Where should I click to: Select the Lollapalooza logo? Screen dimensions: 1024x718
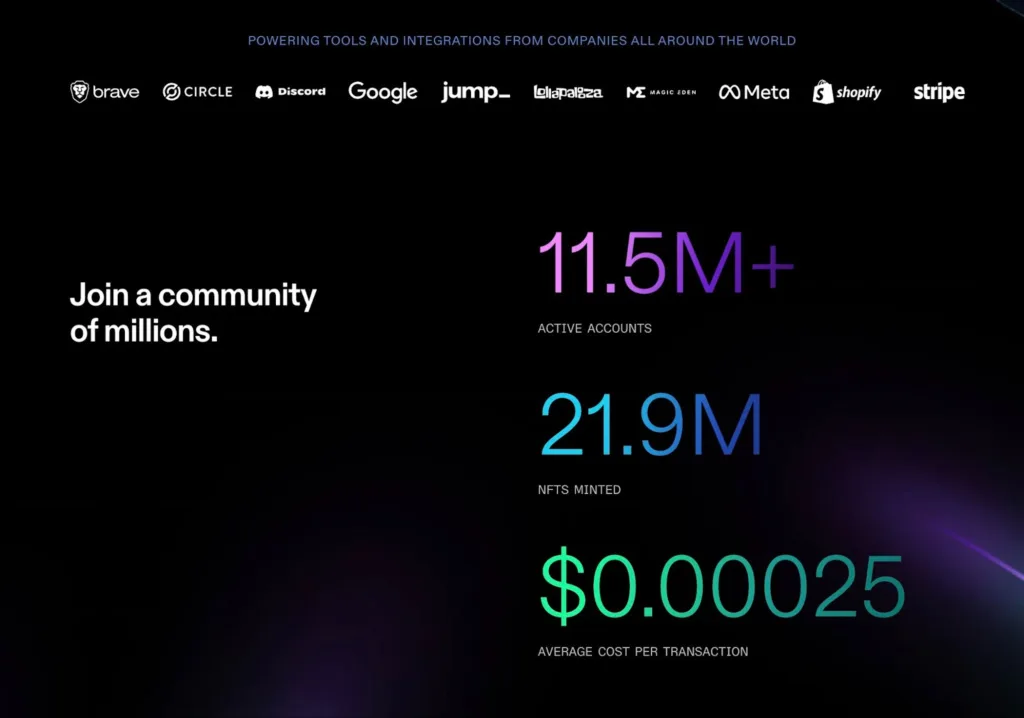coord(568,92)
